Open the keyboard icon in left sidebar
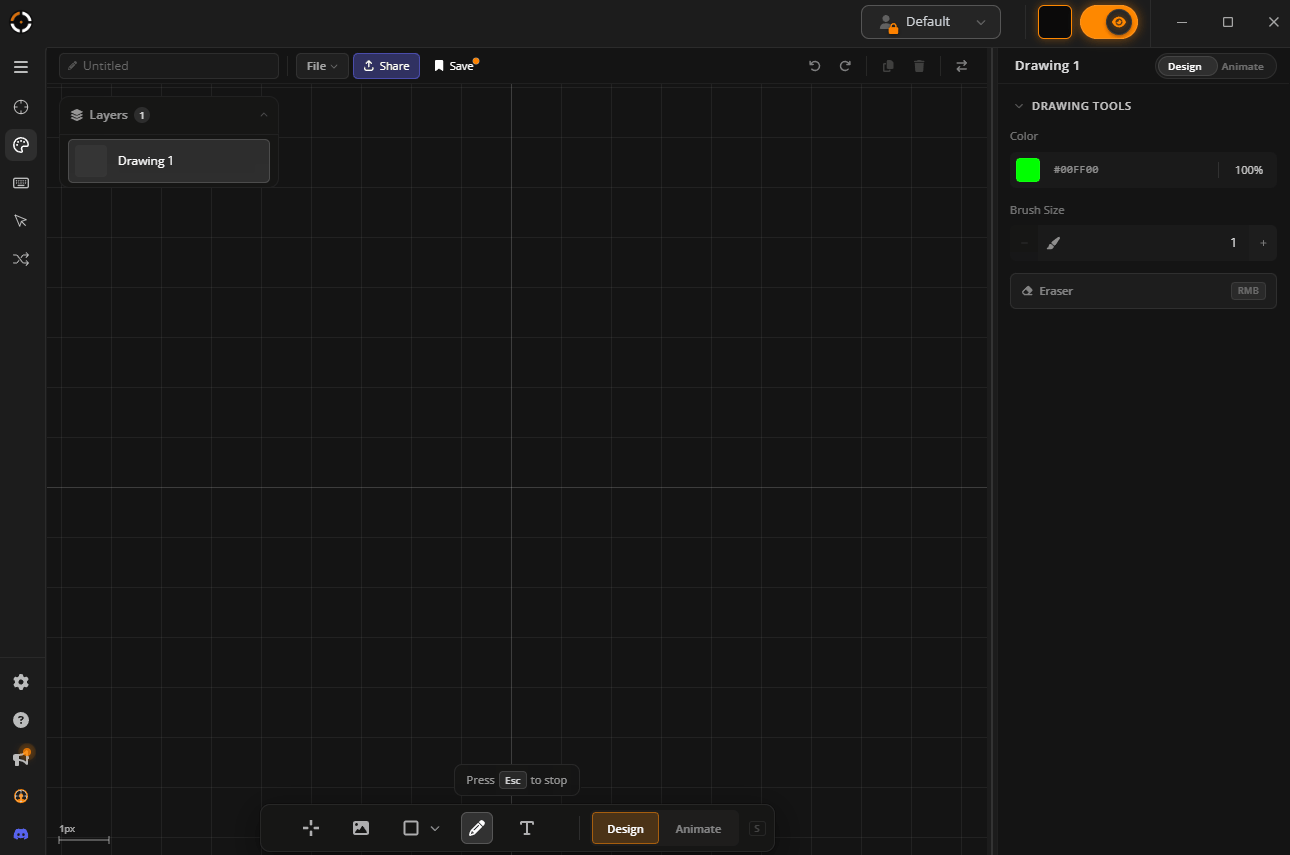The width and height of the screenshot is (1290, 855). click(21, 183)
